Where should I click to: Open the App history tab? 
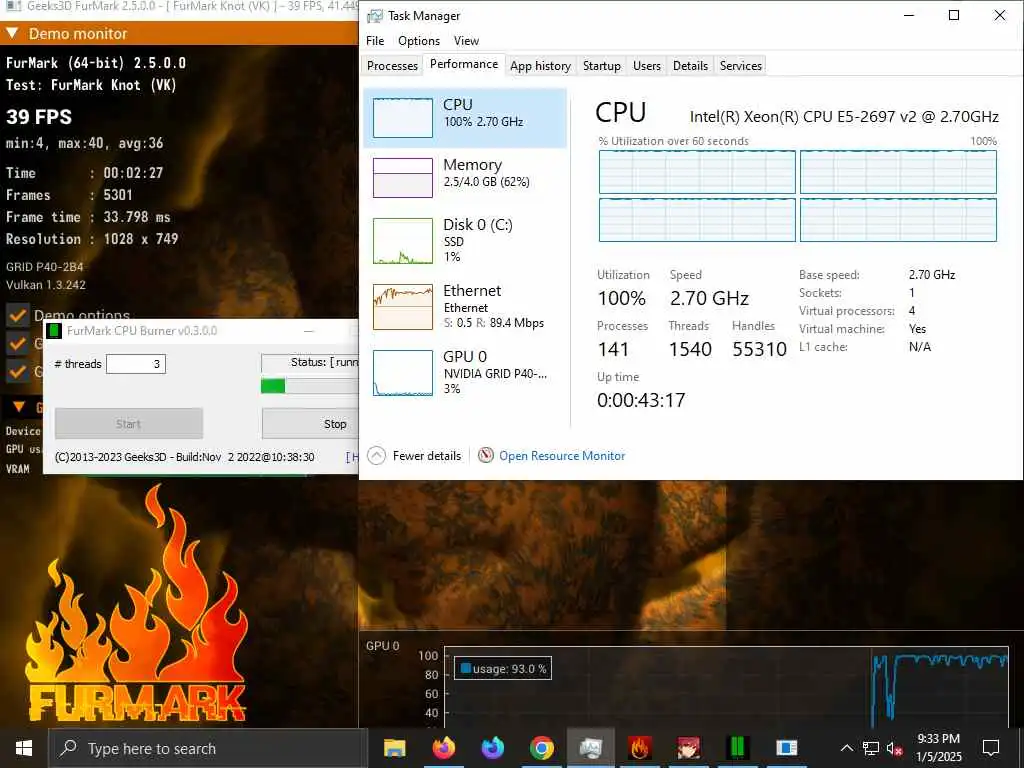(540, 65)
